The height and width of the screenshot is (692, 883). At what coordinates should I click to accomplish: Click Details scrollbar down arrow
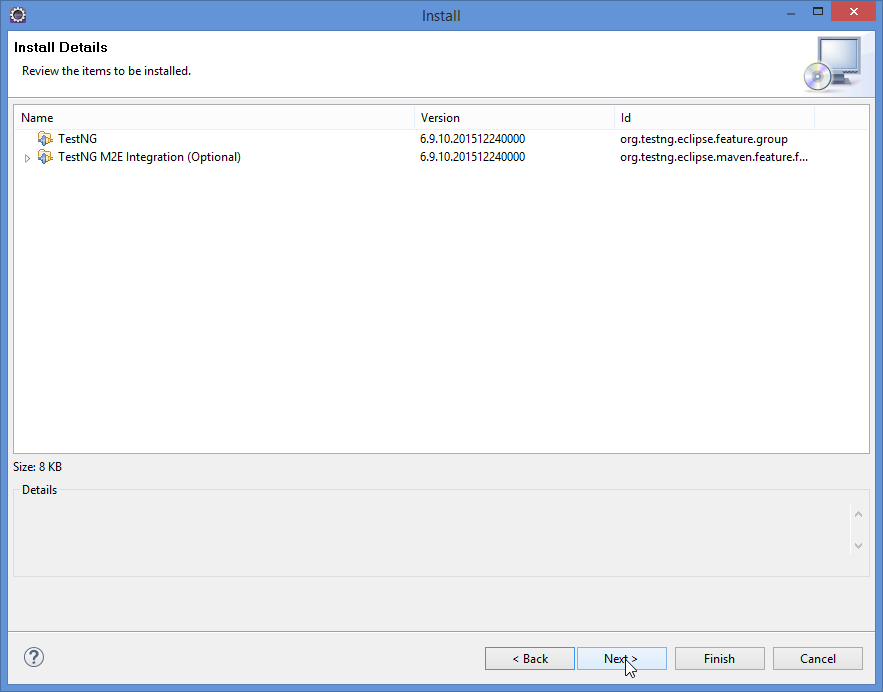[858, 545]
